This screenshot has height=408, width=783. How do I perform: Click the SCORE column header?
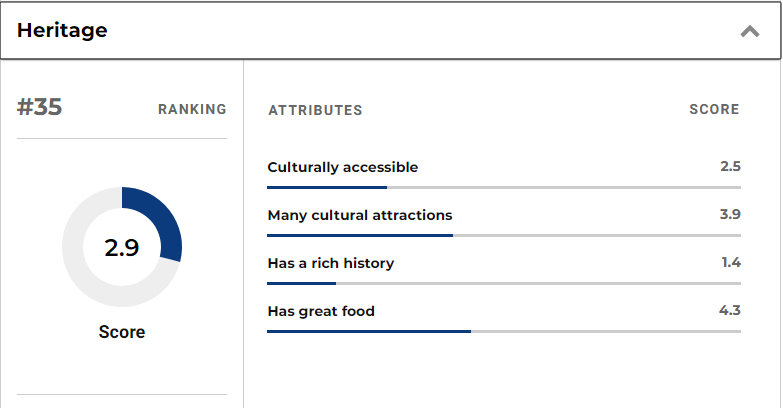[714, 109]
